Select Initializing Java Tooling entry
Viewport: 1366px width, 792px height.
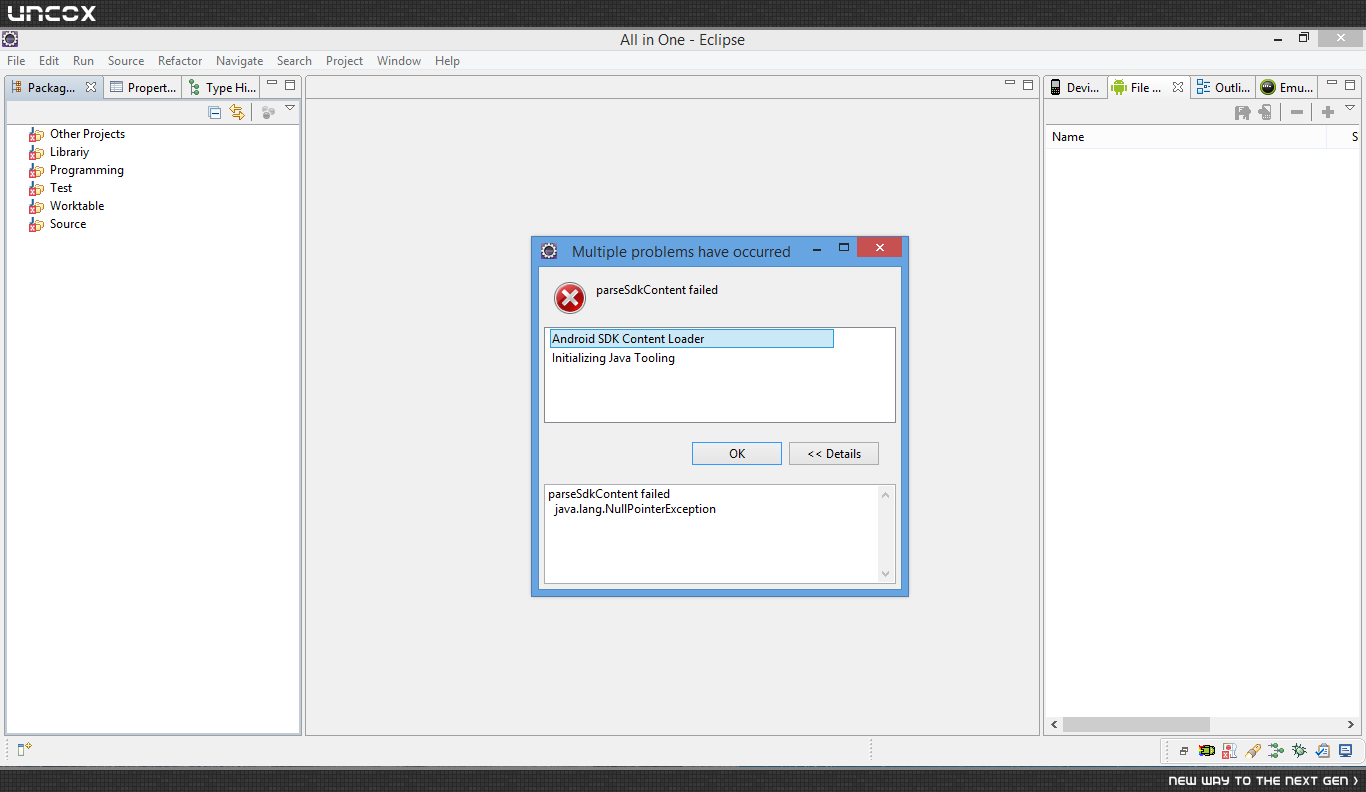click(613, 358)
